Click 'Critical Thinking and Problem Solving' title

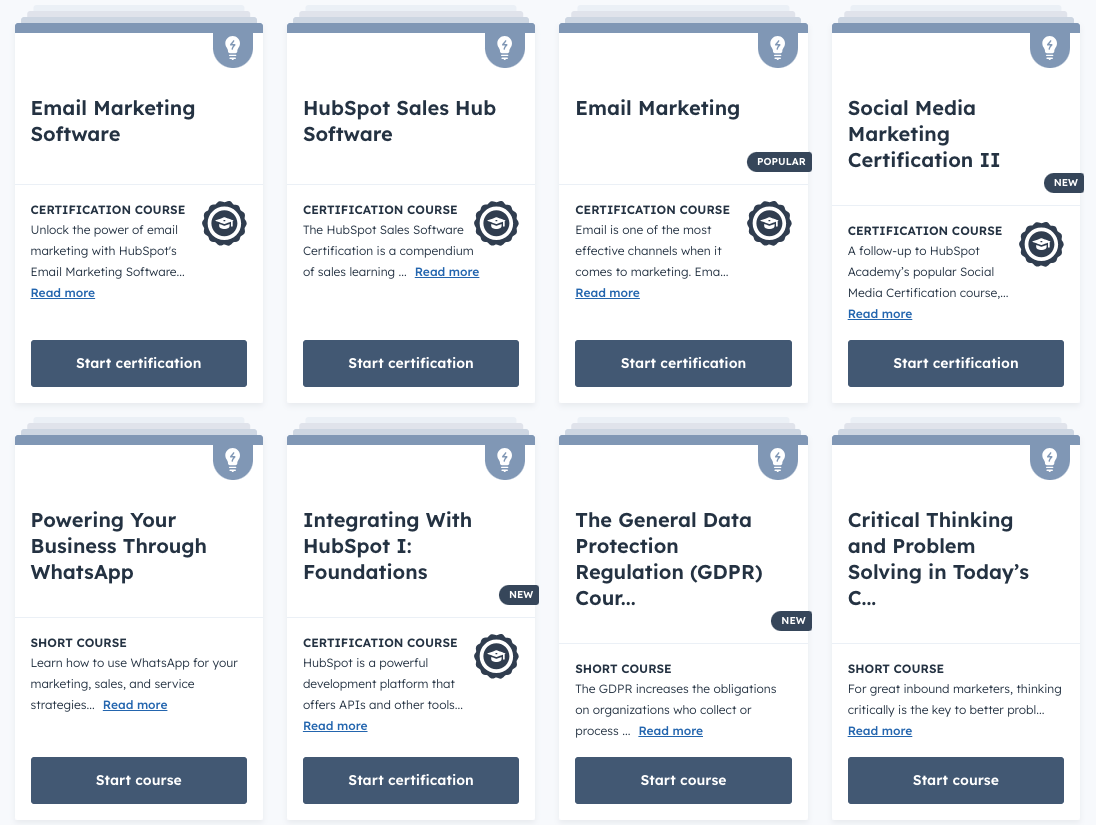tap(938, 559)
